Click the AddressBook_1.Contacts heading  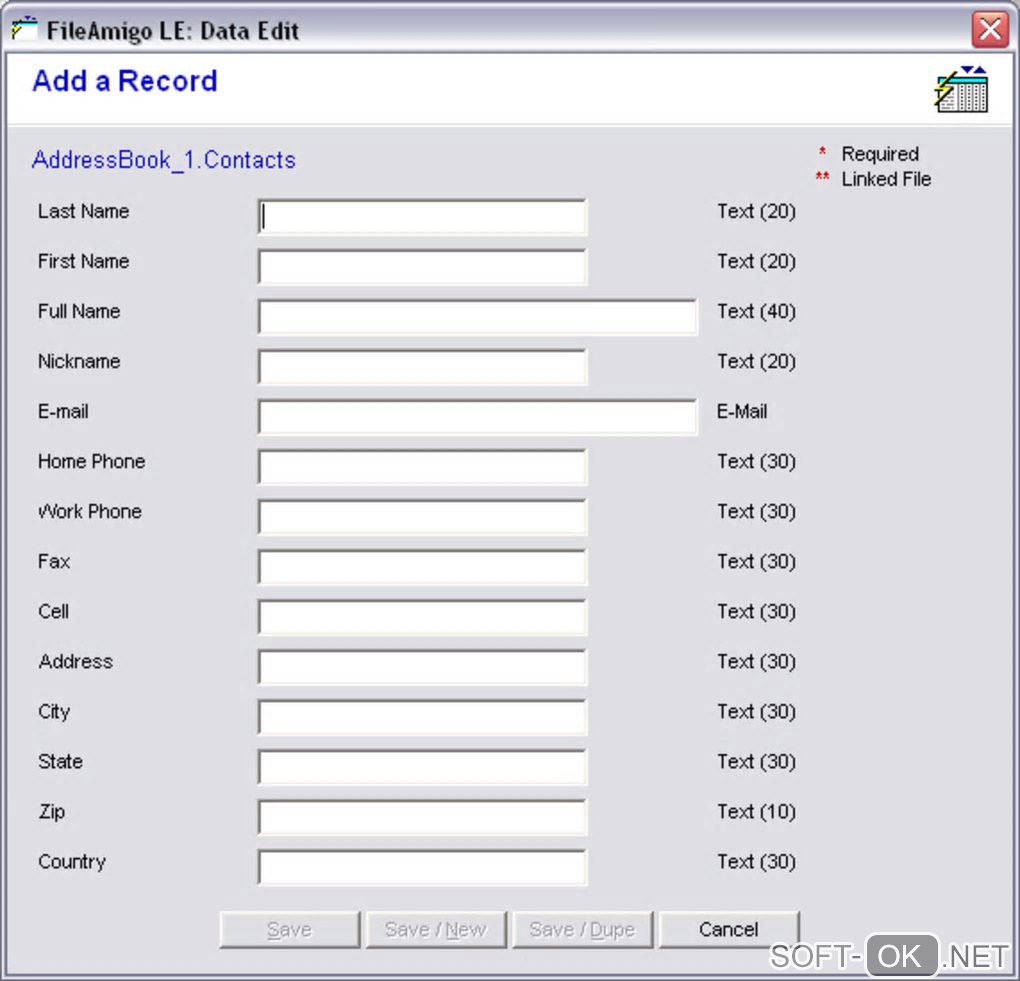(x=163, y=160)
